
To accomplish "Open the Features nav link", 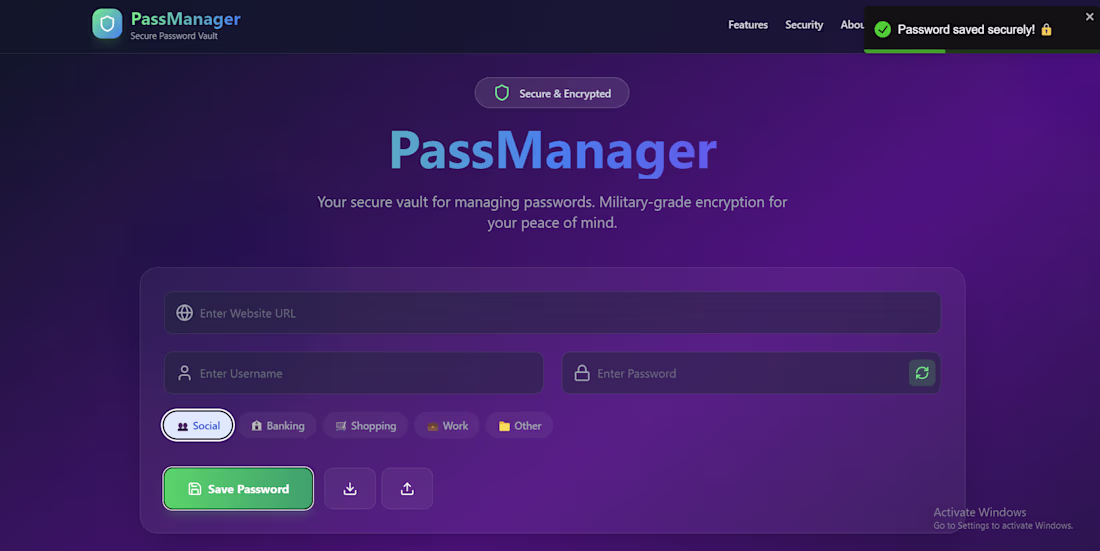I will [x=748, y=25].
